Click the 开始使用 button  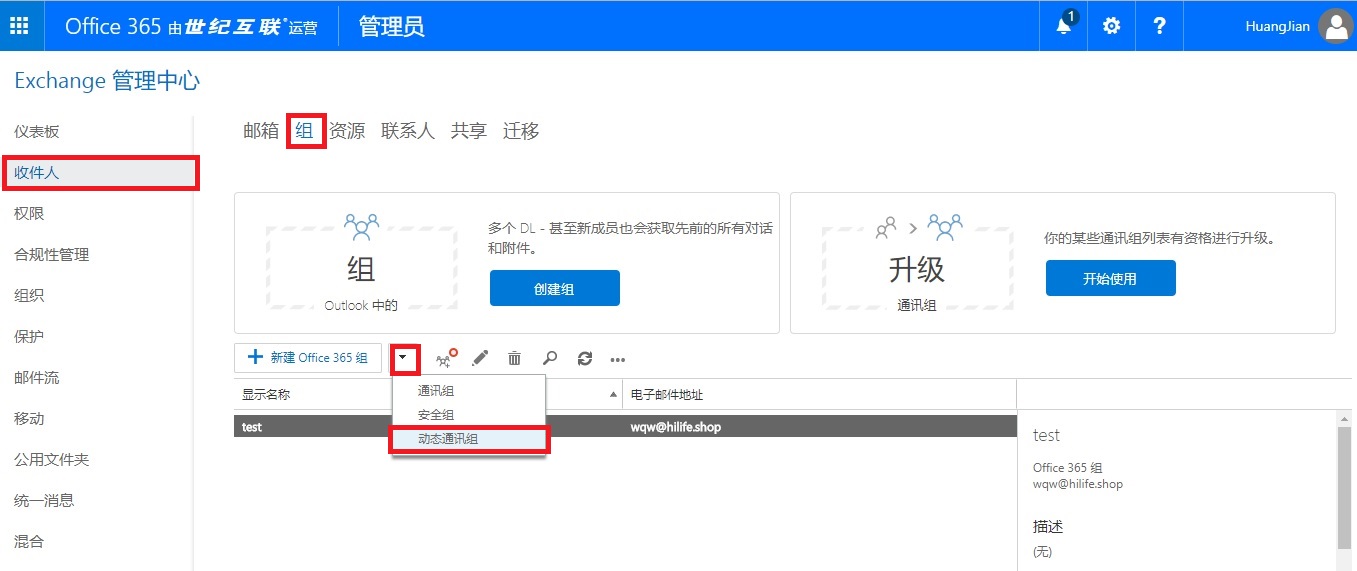tap(1111, 278)
